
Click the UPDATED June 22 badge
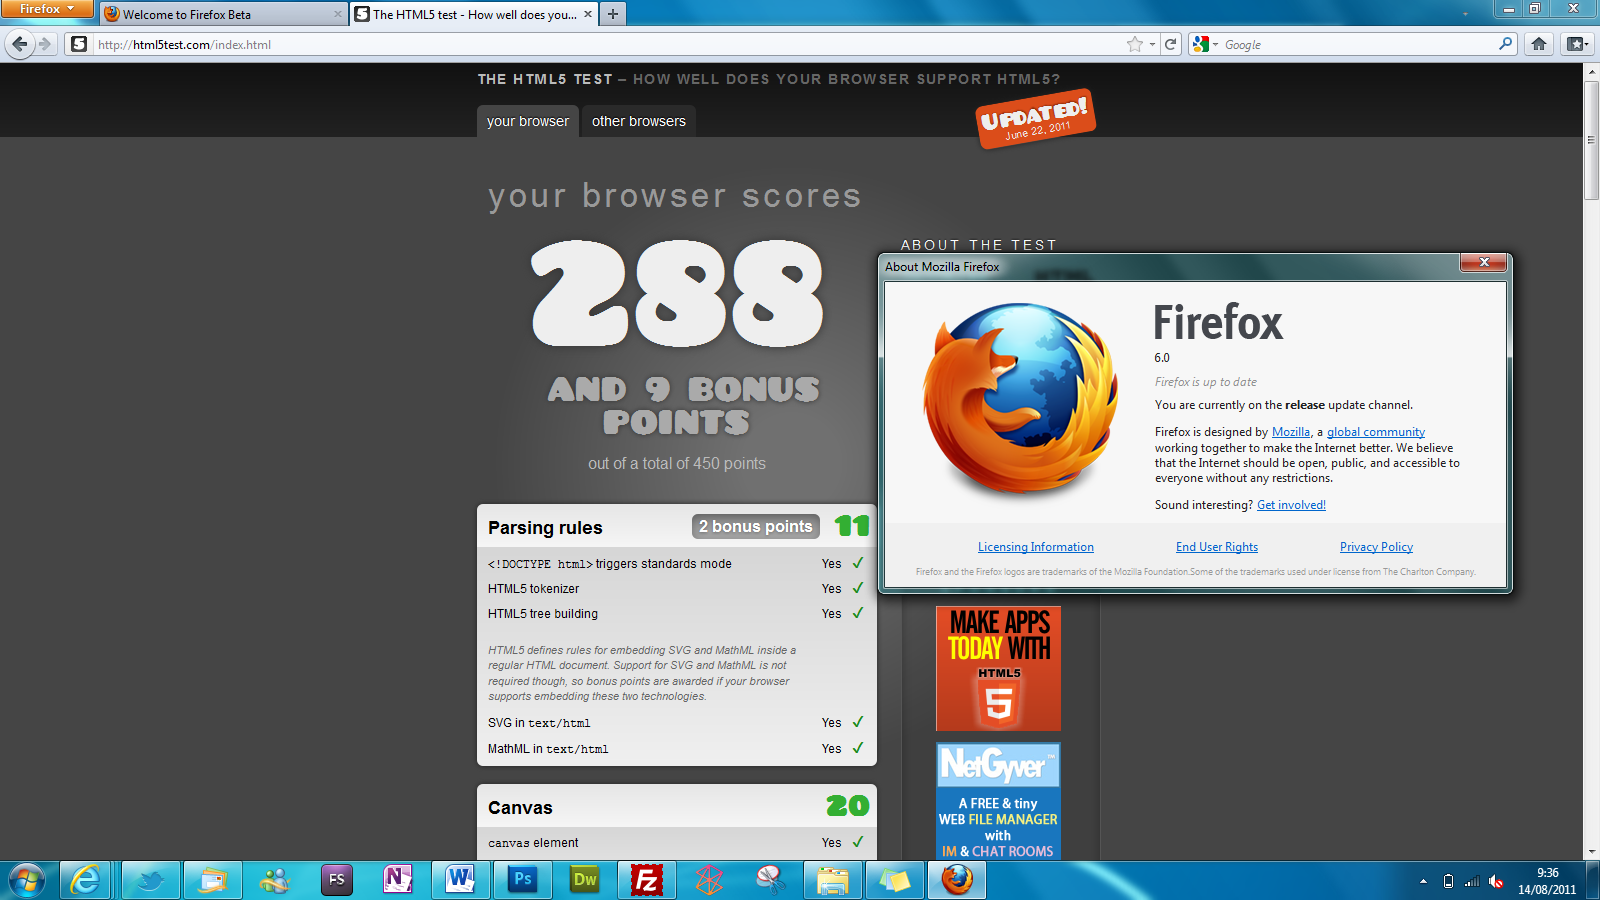point(1036,119)
